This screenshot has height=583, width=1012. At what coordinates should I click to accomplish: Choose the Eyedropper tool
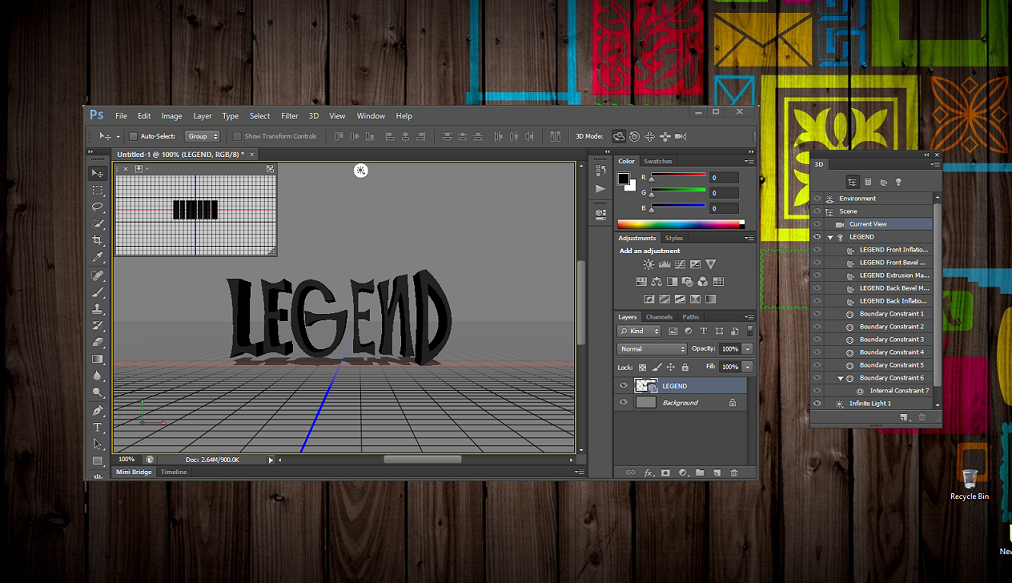pyautogui.click(x=98, y=258)
